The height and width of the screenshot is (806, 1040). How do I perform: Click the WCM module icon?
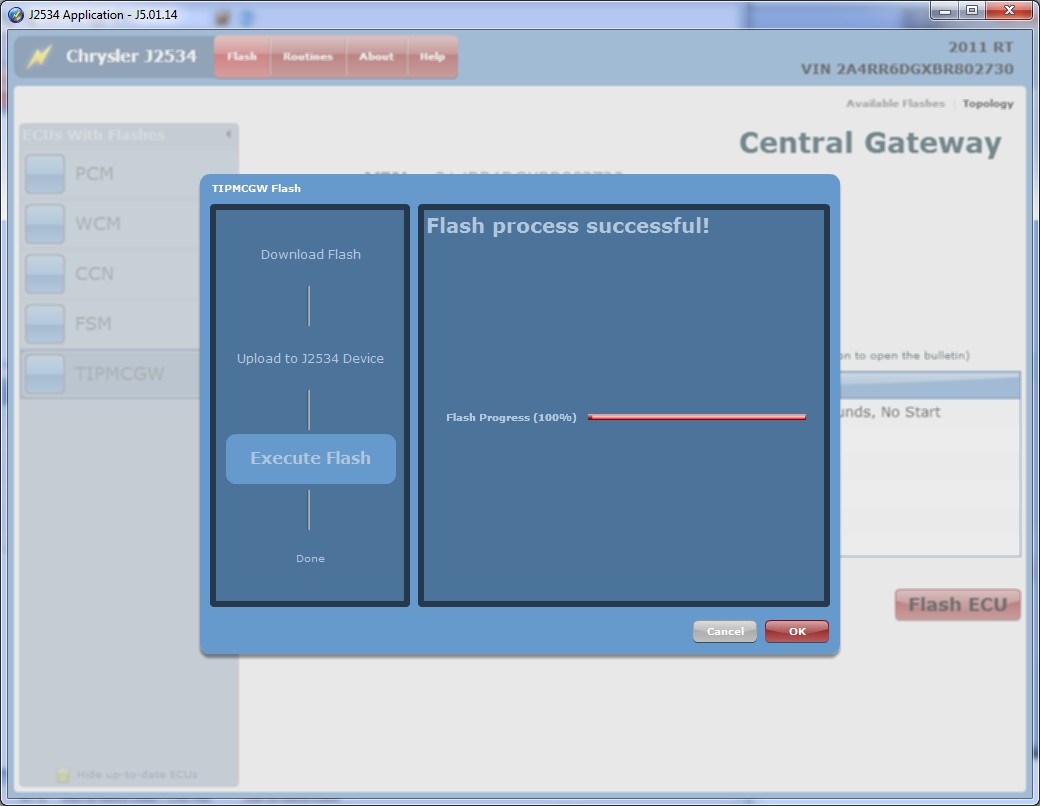tap(45, 224)
